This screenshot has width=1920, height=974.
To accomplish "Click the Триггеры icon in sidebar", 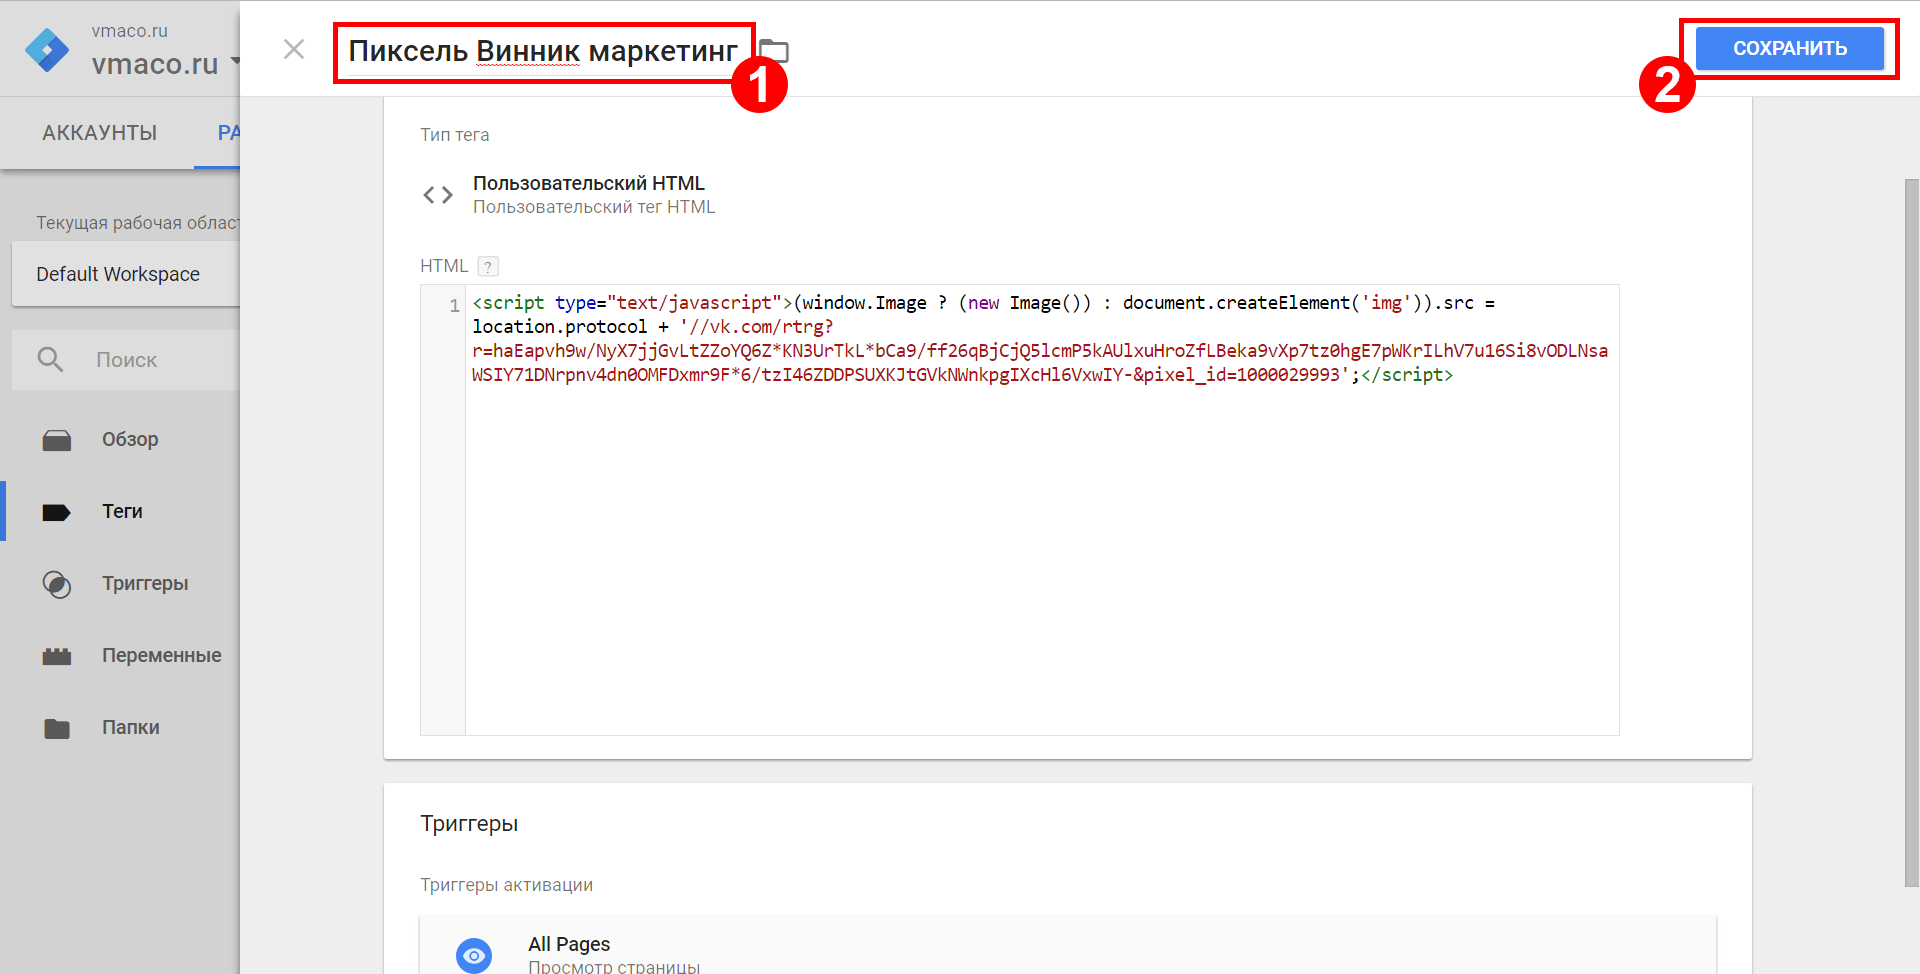I will pos(57,584).
